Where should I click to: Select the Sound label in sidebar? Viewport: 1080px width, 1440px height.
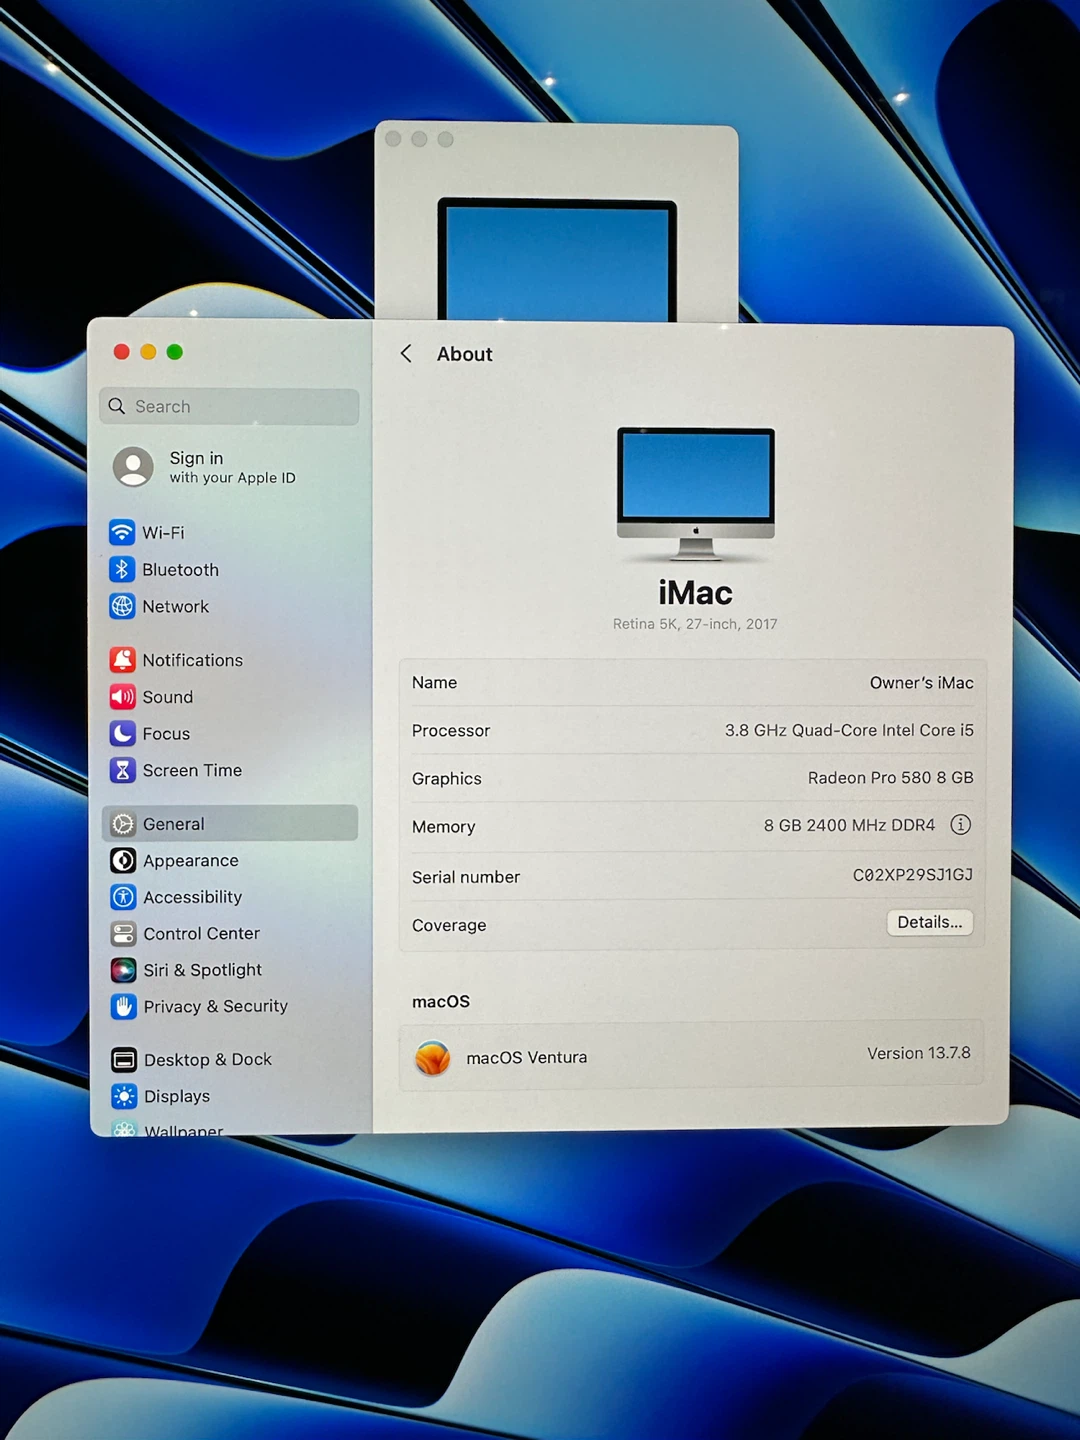(x=167, y=697)
